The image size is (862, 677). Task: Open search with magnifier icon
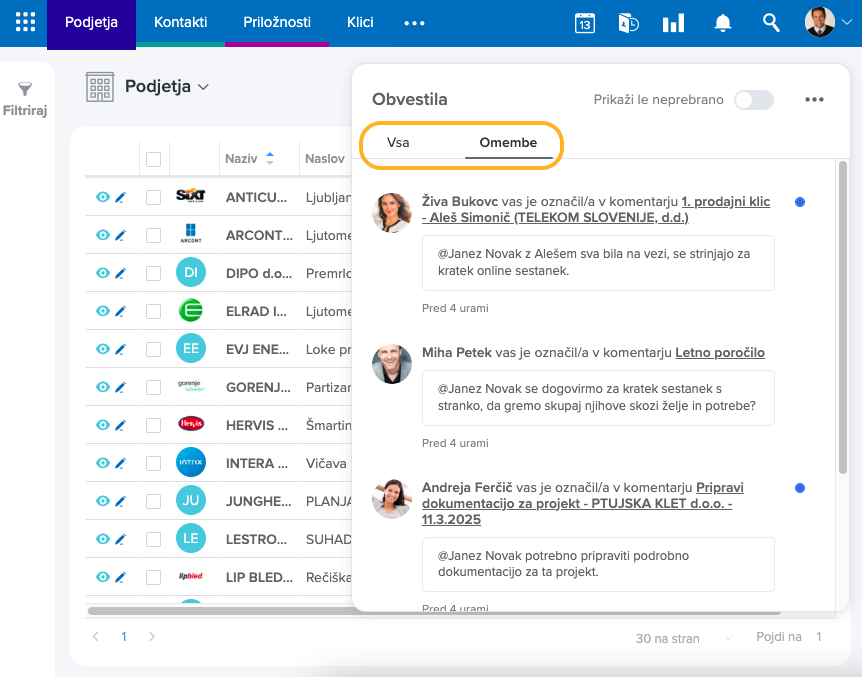770,23
